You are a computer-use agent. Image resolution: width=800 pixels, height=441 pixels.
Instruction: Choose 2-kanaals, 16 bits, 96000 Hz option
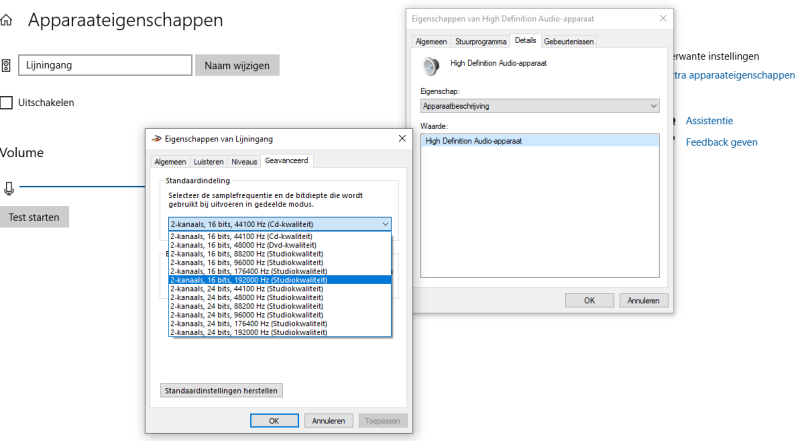[280, 262]
